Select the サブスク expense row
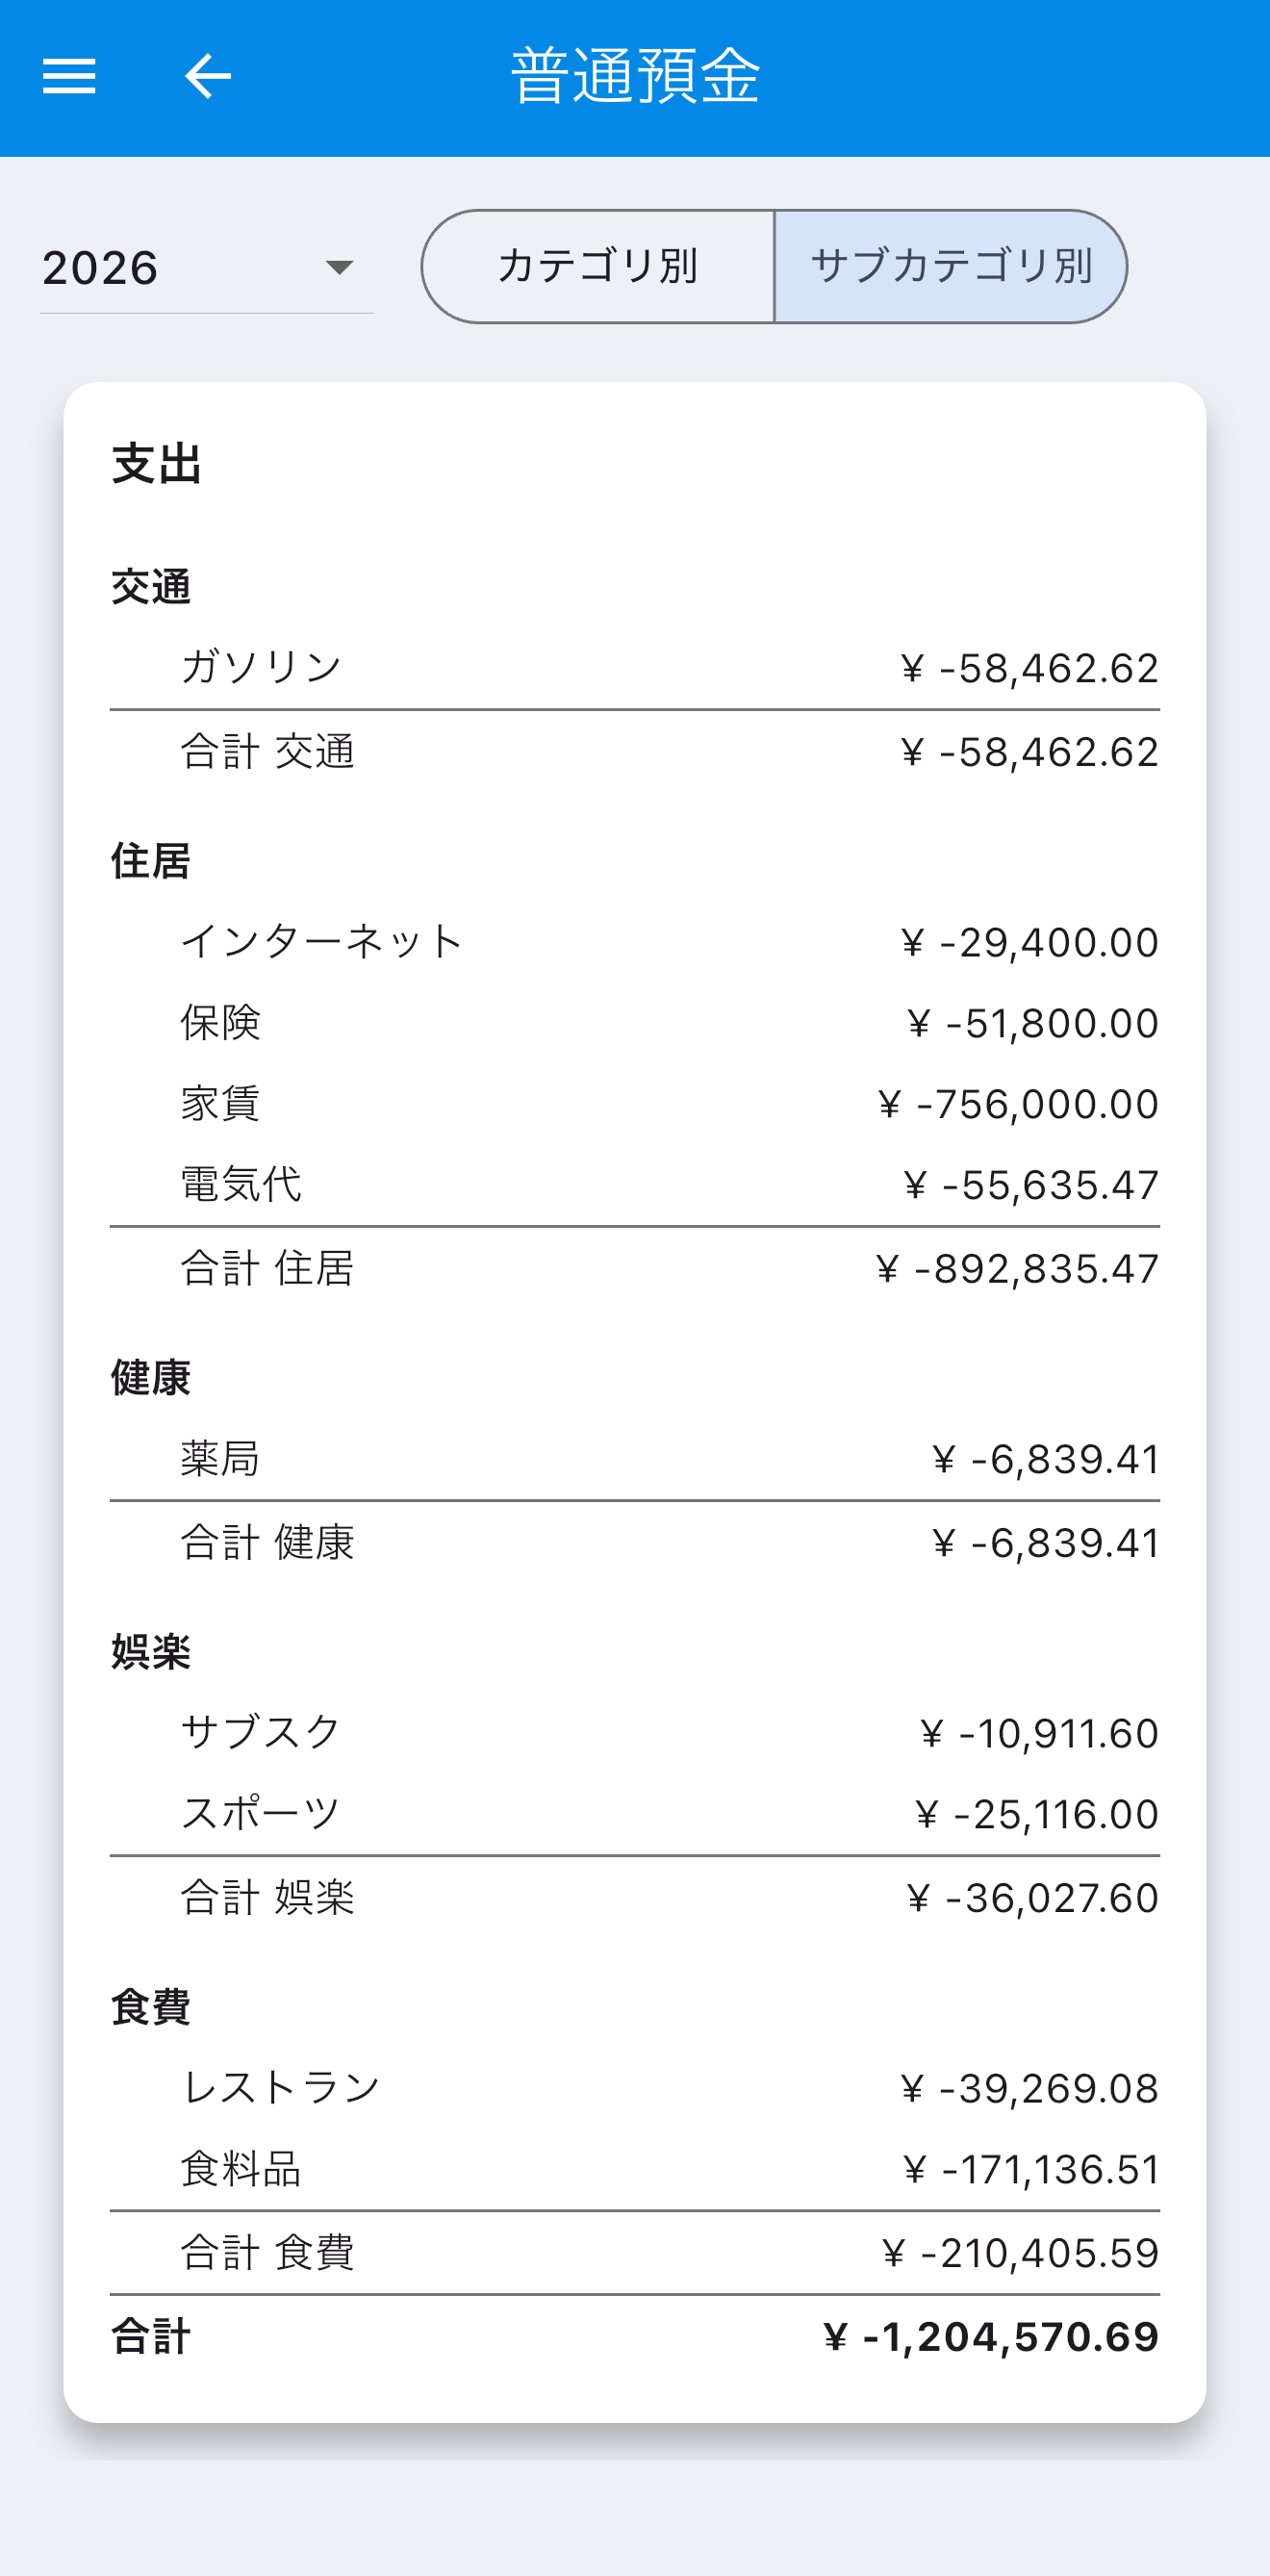 635,1733
